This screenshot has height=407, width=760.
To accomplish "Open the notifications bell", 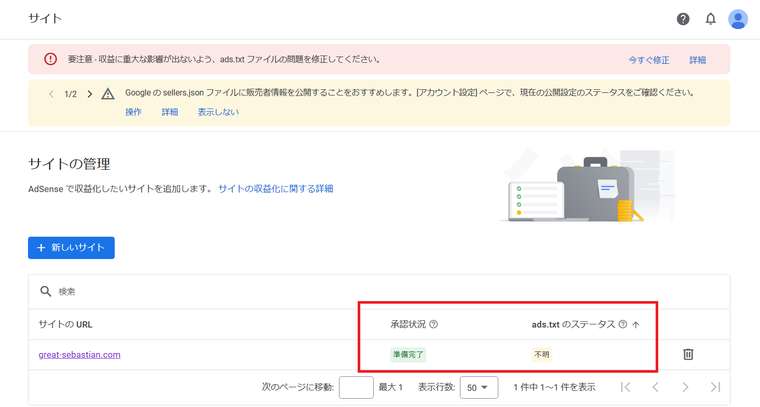I will point(711,19).
